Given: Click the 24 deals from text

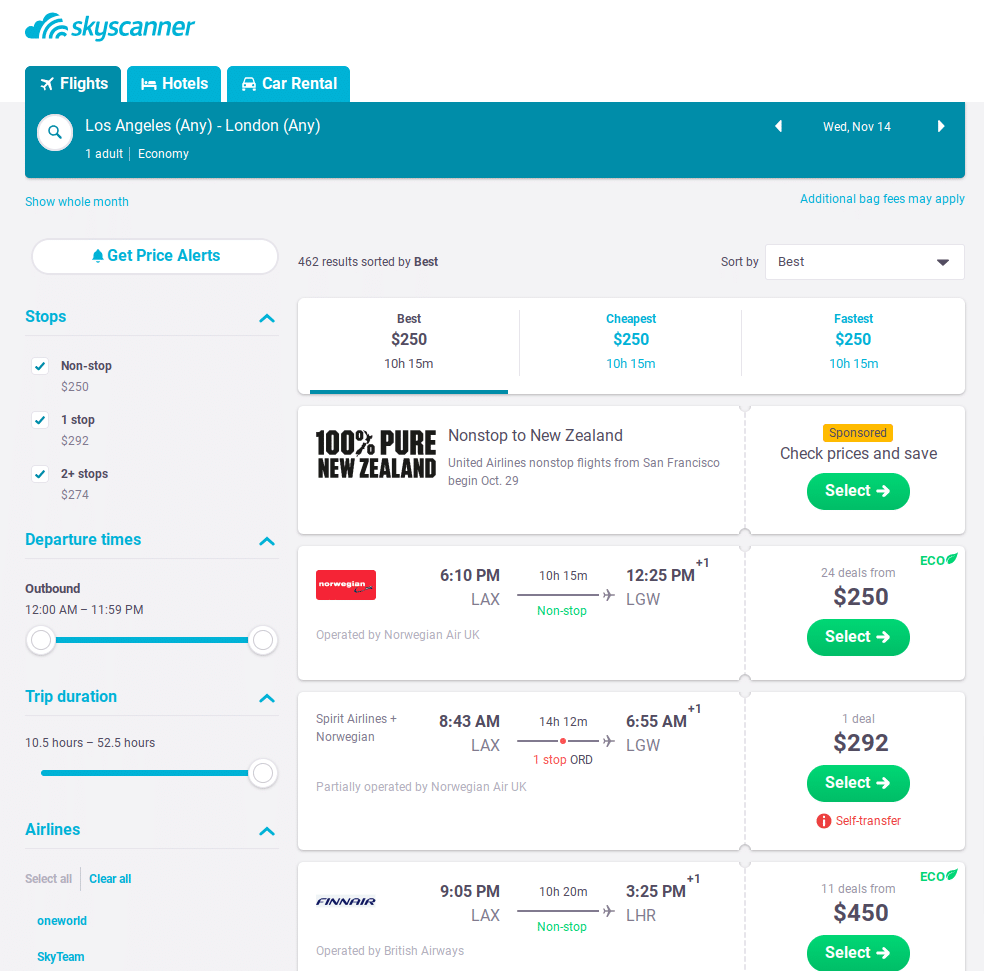Looking at the screenshot, I should tap(858, 572).
